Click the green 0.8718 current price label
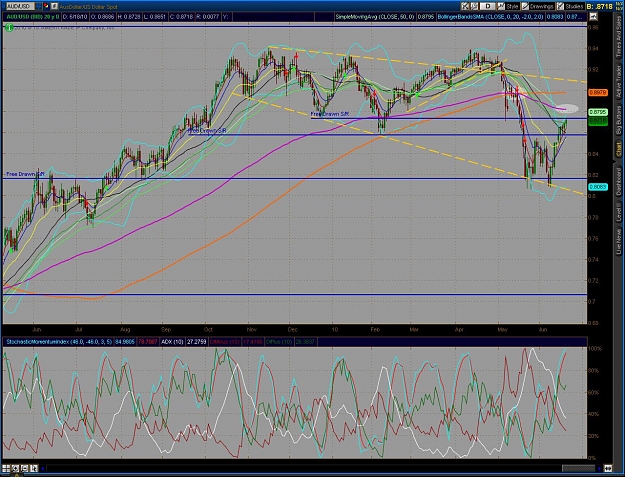 [598, 120]
